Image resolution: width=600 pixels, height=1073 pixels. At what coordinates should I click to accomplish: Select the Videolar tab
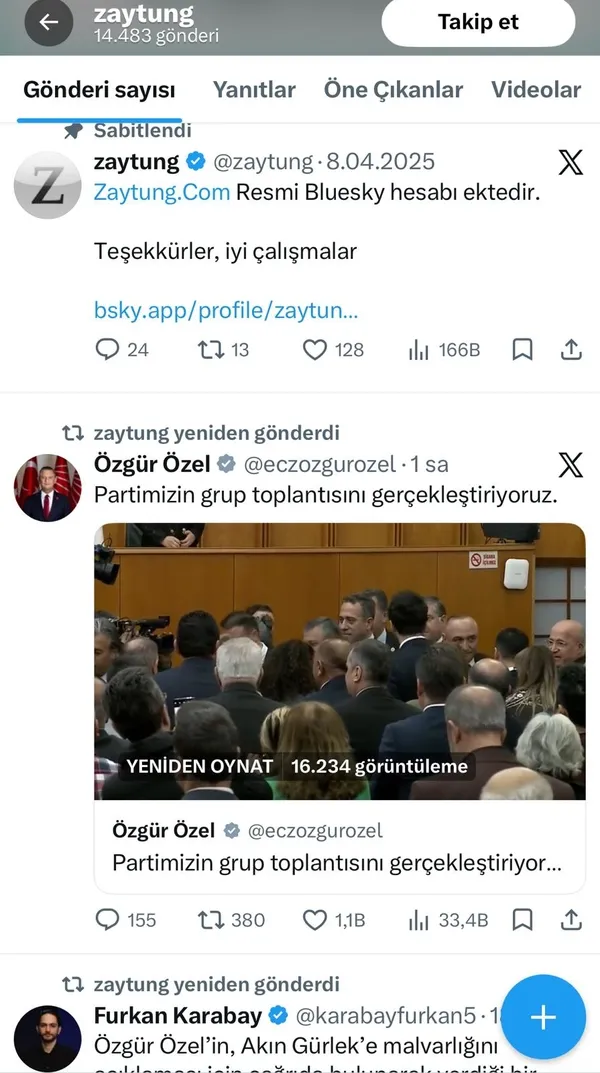[x=535, y=90]
